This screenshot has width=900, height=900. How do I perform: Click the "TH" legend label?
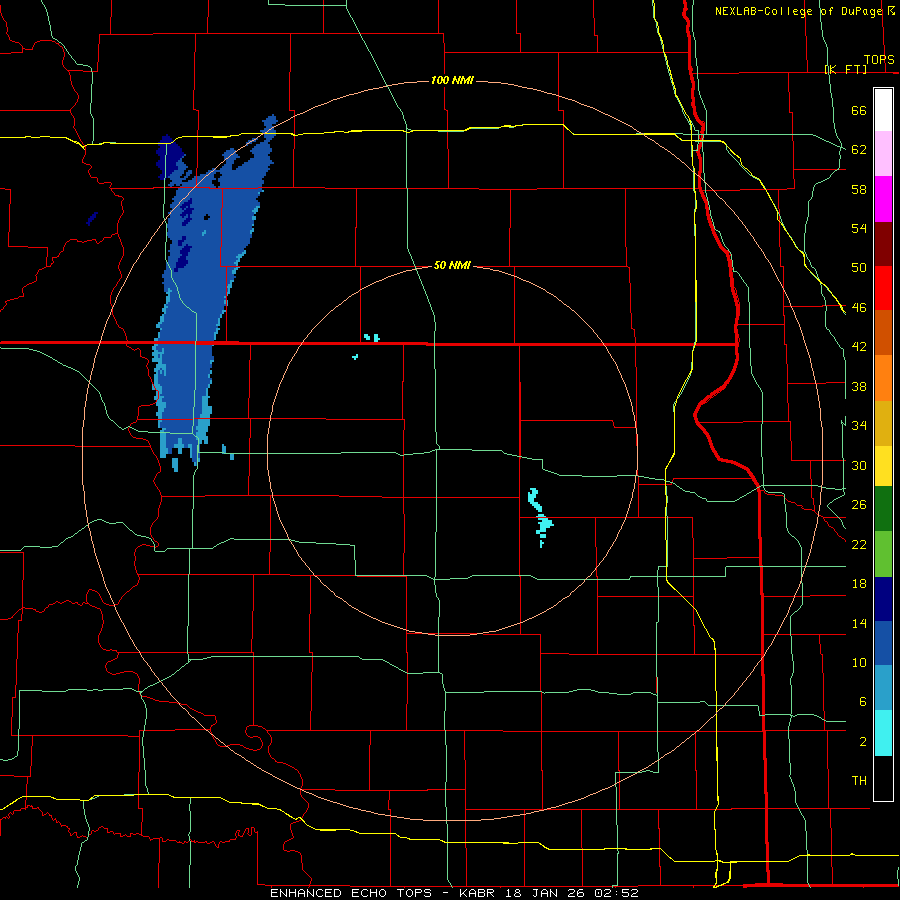(859, 781)
